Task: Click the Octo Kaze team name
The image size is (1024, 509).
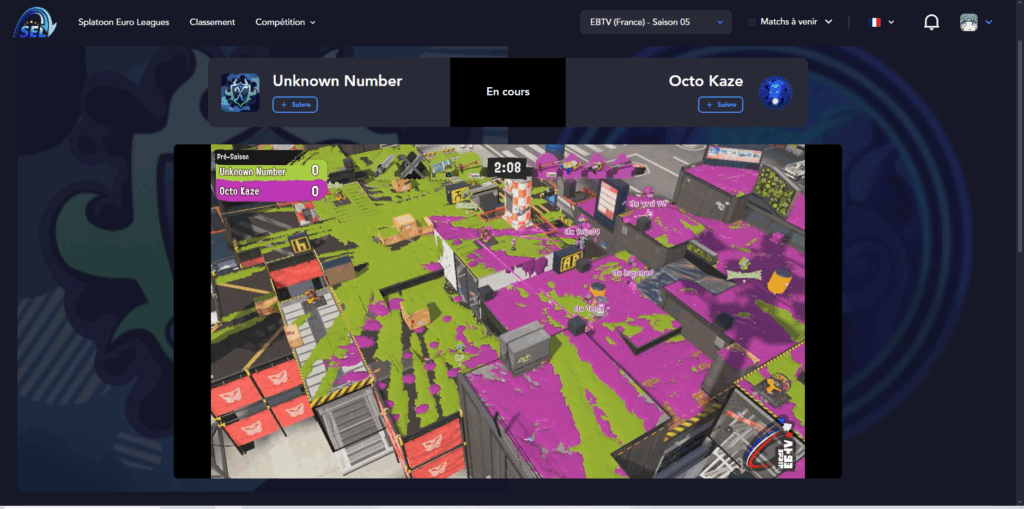Action: pyautogui.click(x=705, y=81)
